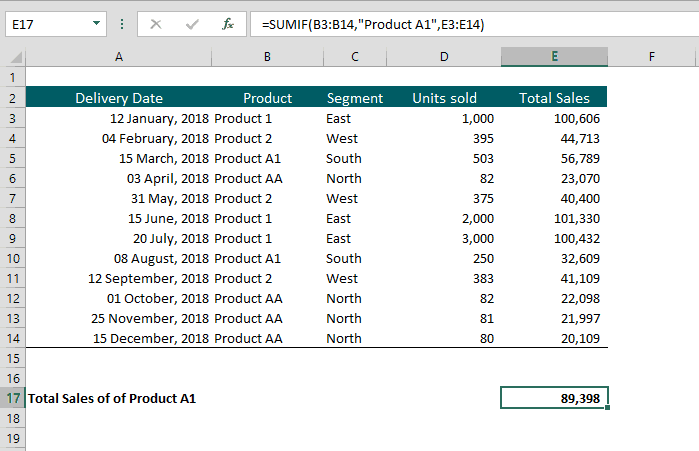Select cell with 12 January, 2018

119,119
